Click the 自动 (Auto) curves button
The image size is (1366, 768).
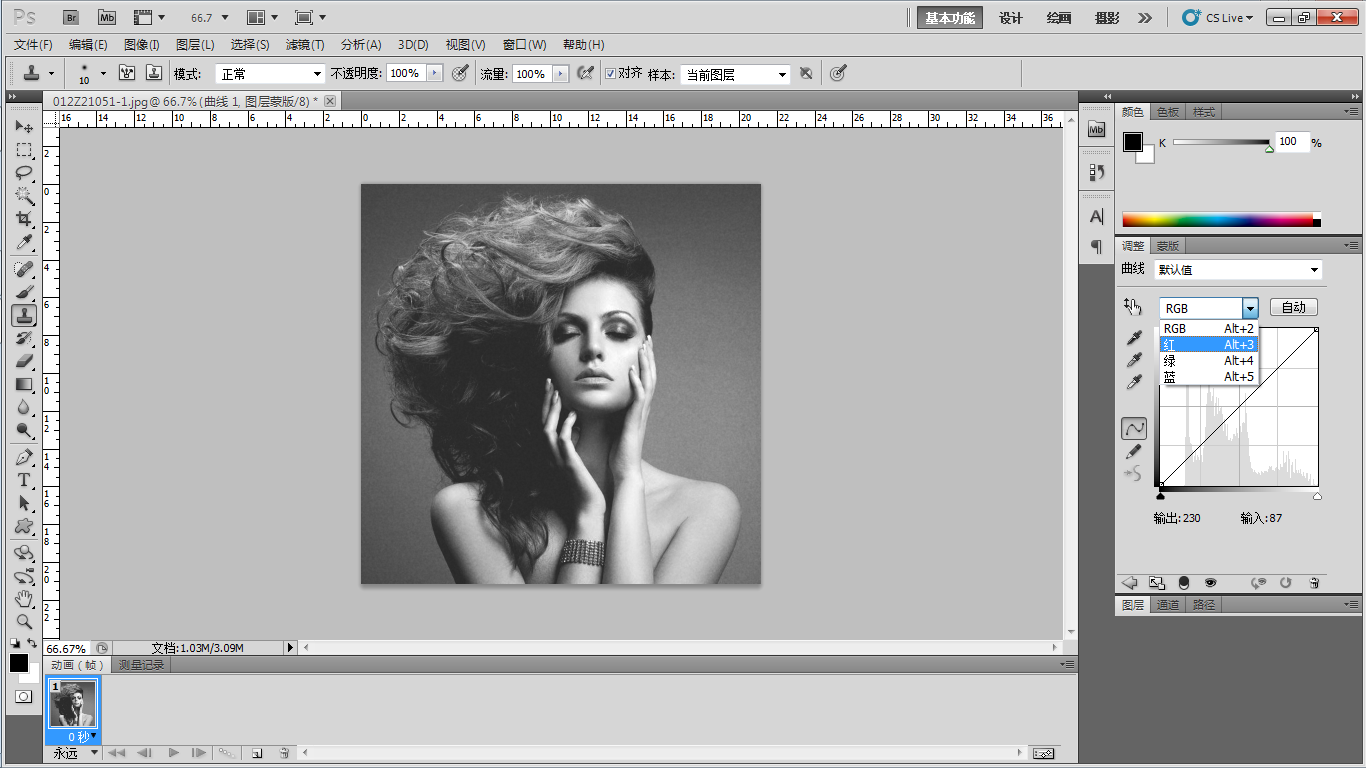pyautogui.click(x=1293, y=308)
